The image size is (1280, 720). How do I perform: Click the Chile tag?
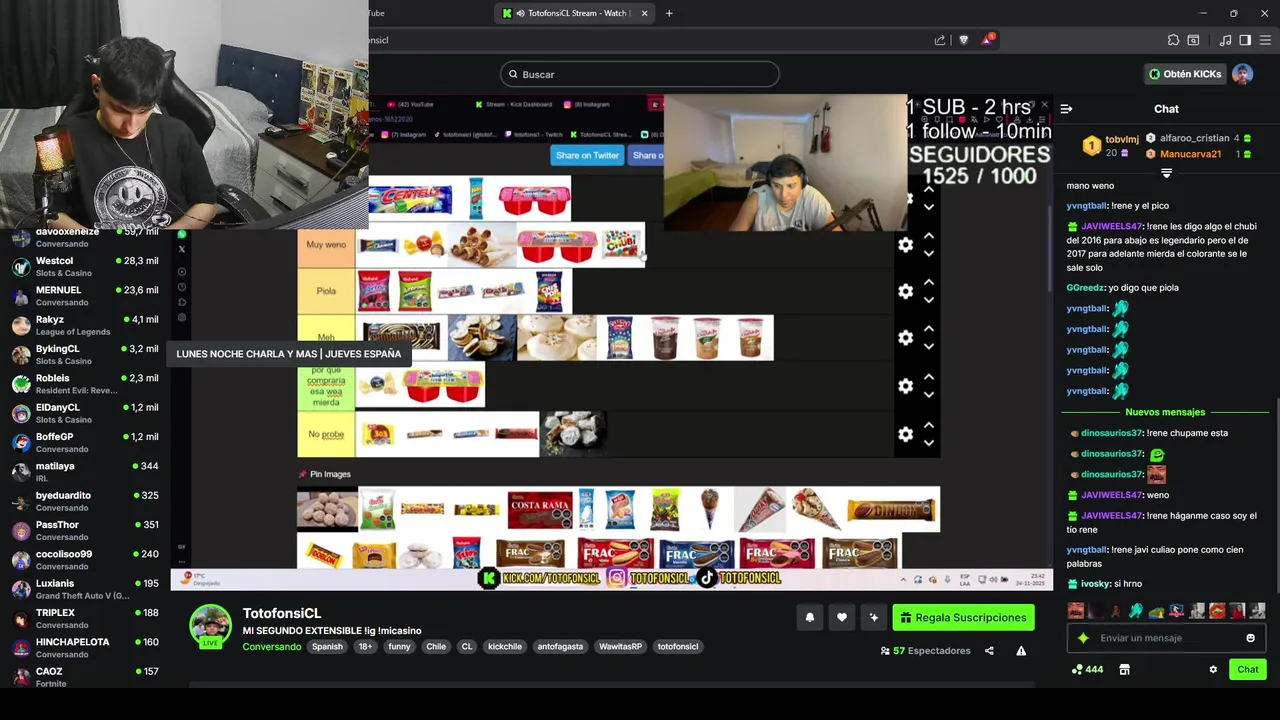[x=436, y=647]
